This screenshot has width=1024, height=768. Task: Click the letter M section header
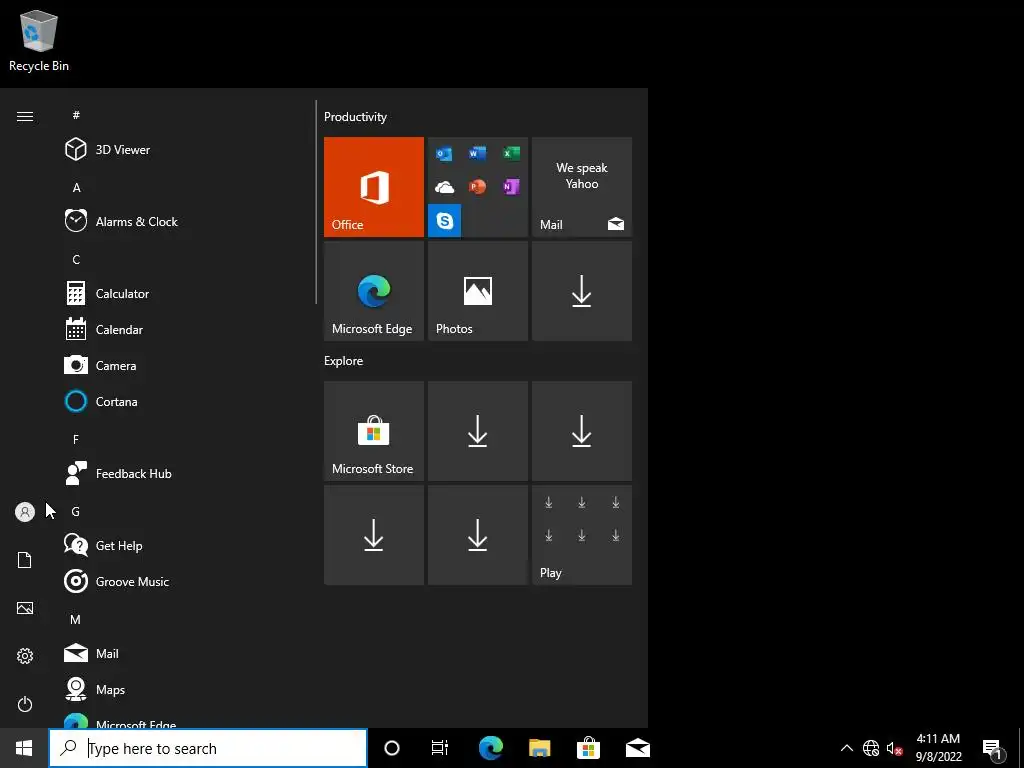[x=76, y=619]
